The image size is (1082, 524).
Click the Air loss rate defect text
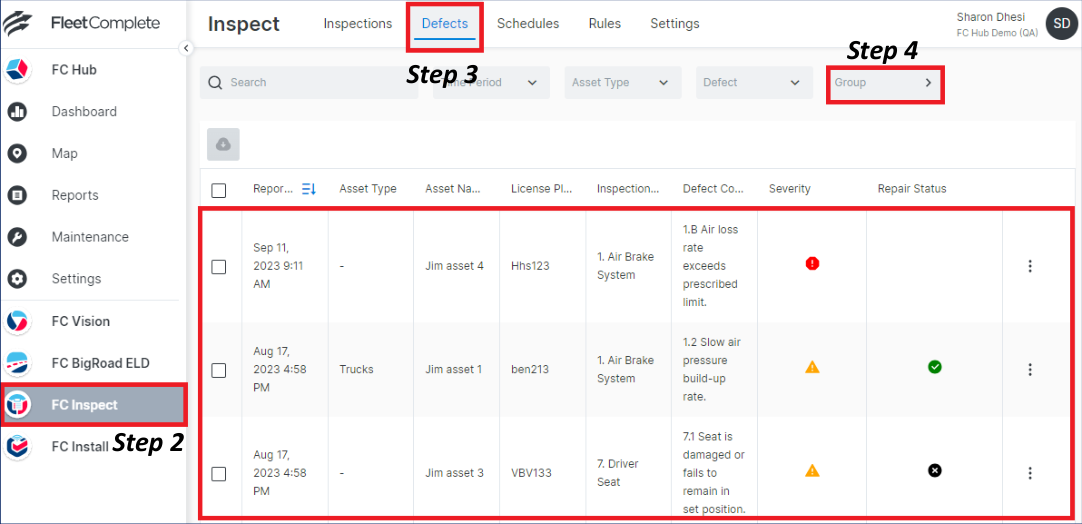point(710,266)
